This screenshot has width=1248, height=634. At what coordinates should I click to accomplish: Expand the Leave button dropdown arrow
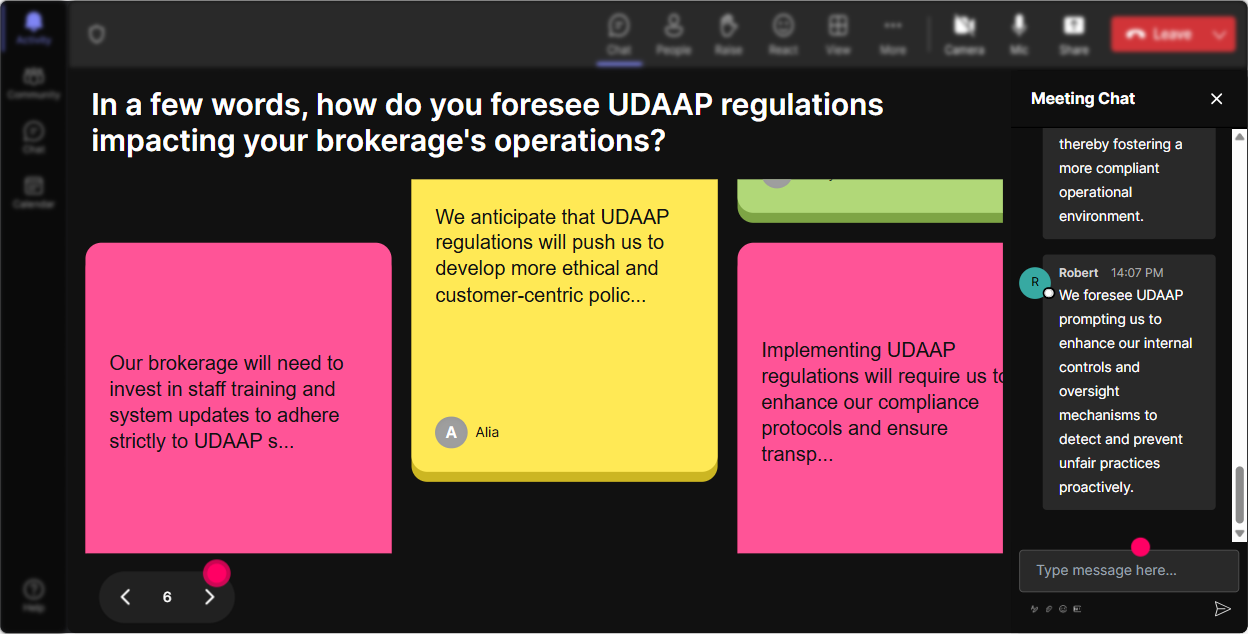[x=1220, y=34]
